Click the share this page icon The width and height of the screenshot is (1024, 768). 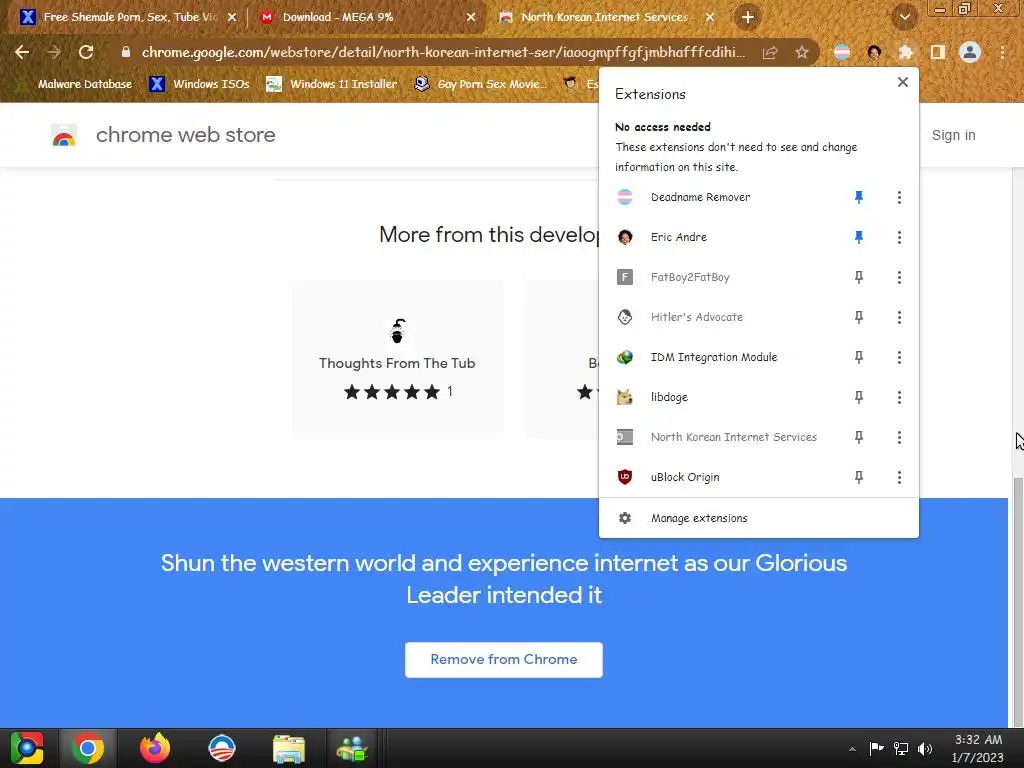click(x=770, y=52)
